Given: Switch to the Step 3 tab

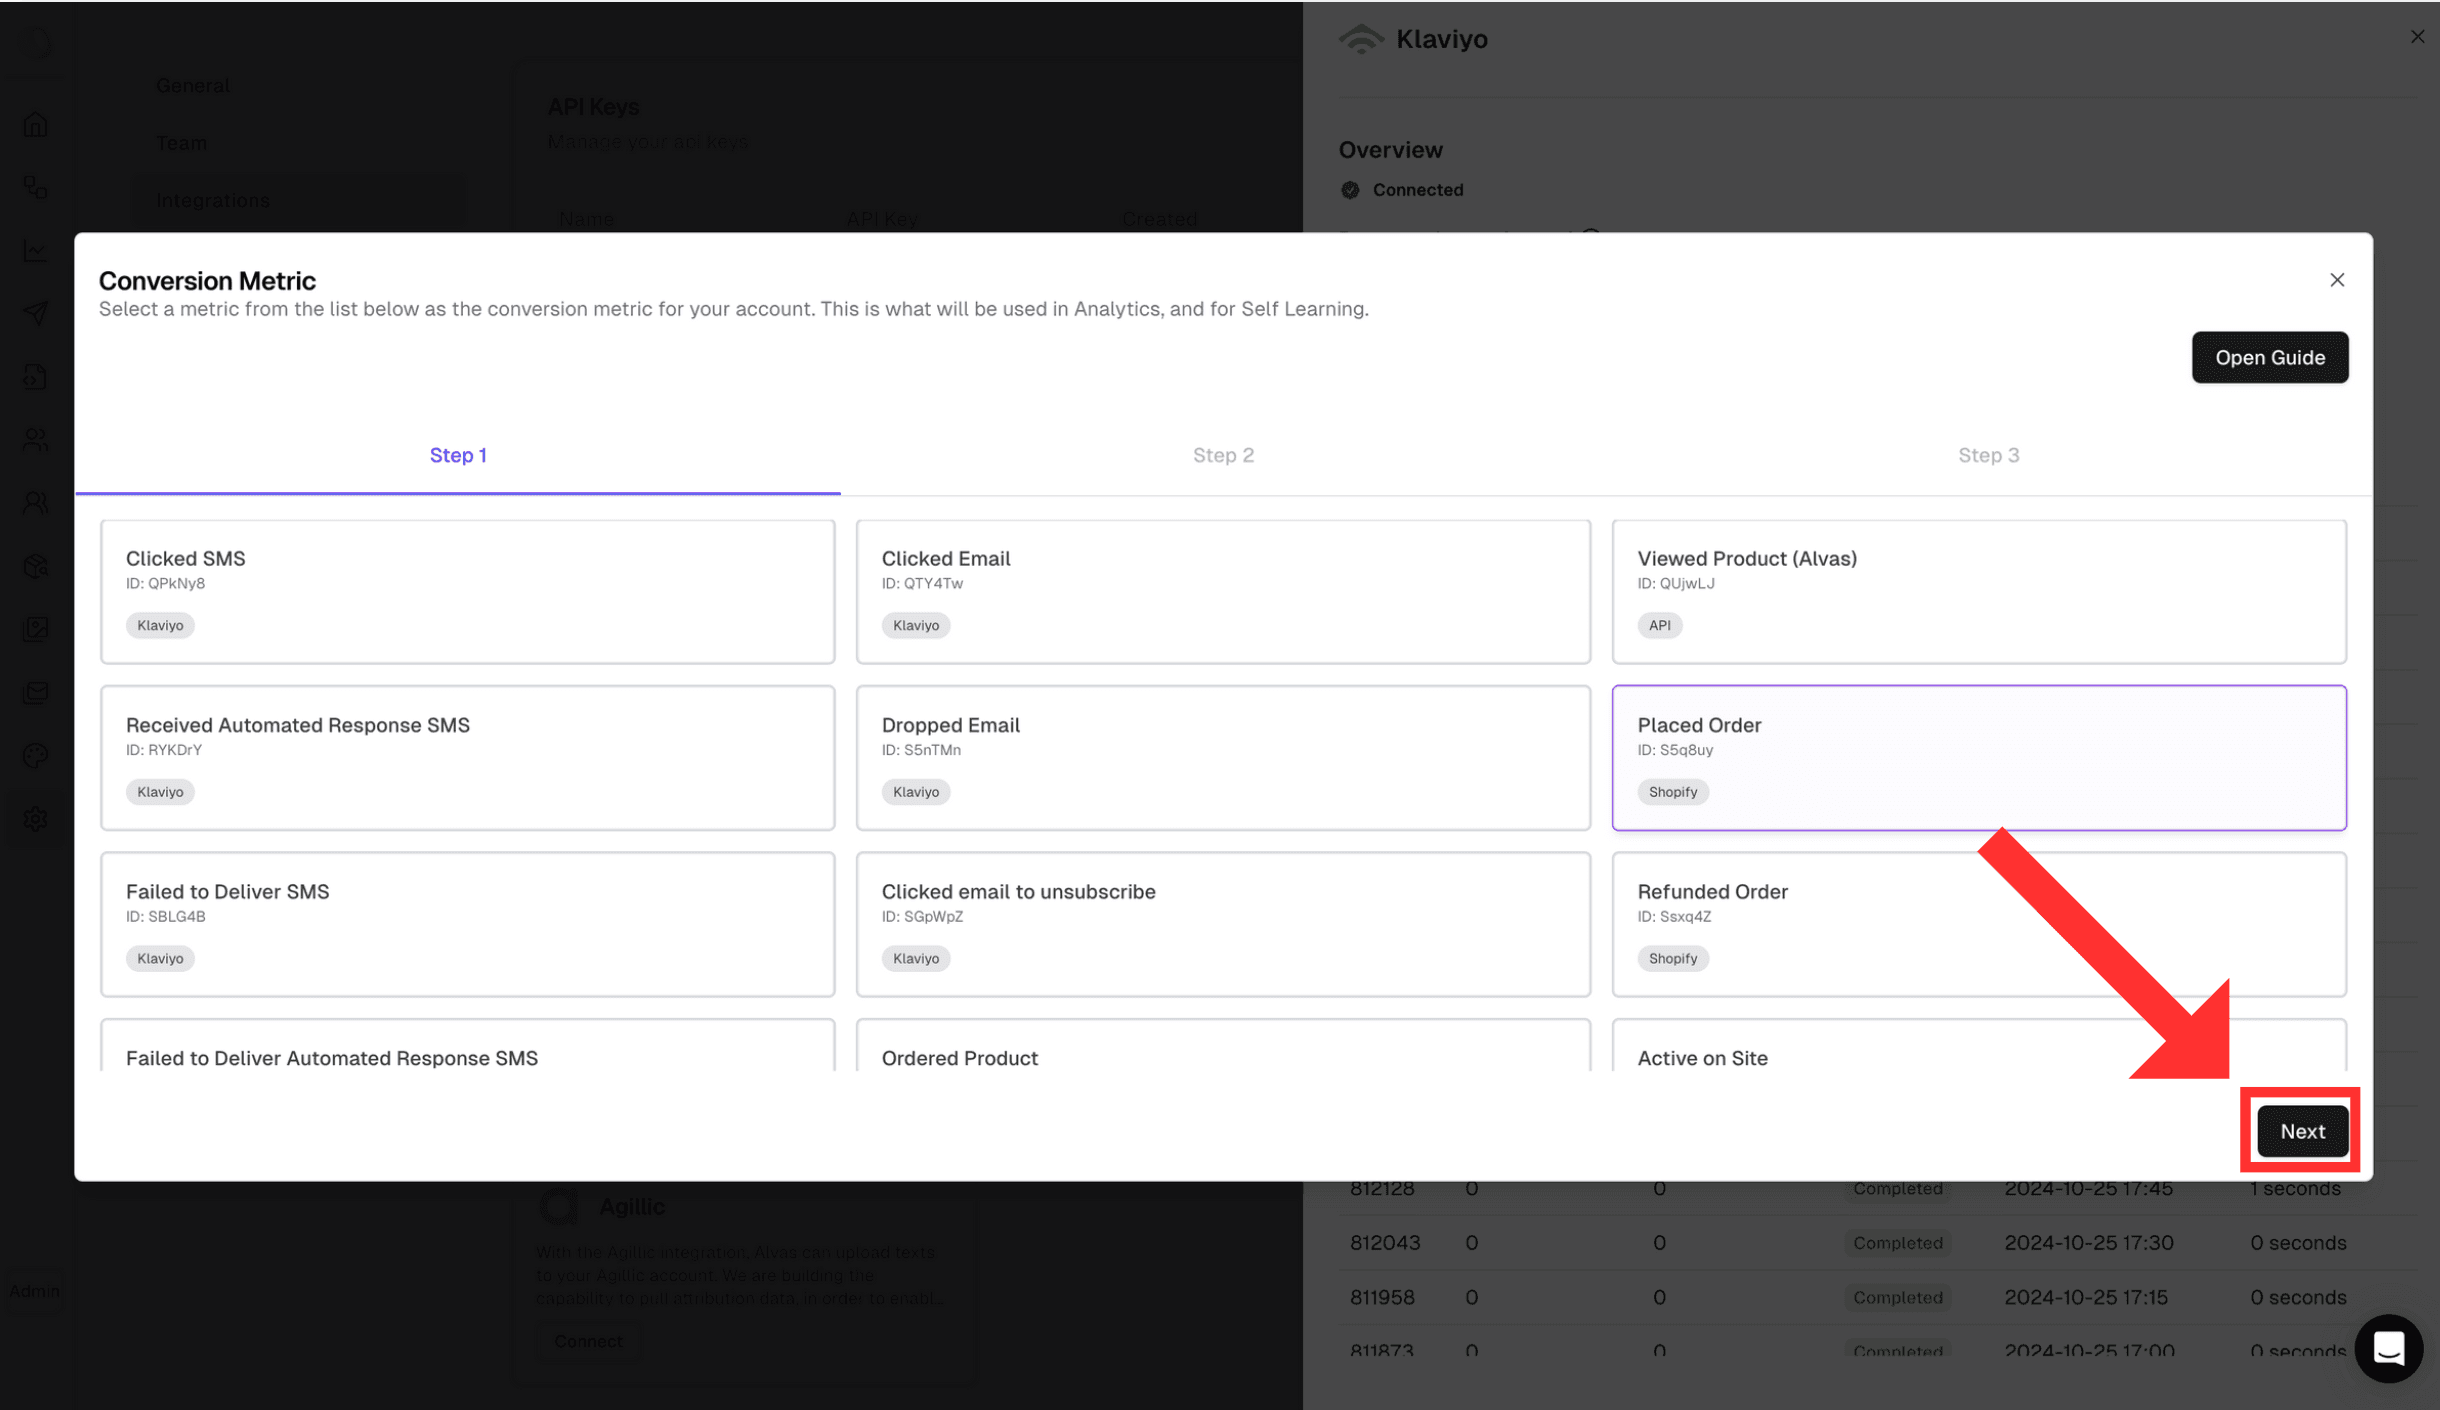Looking at the screenshot, I should 1988,455.
